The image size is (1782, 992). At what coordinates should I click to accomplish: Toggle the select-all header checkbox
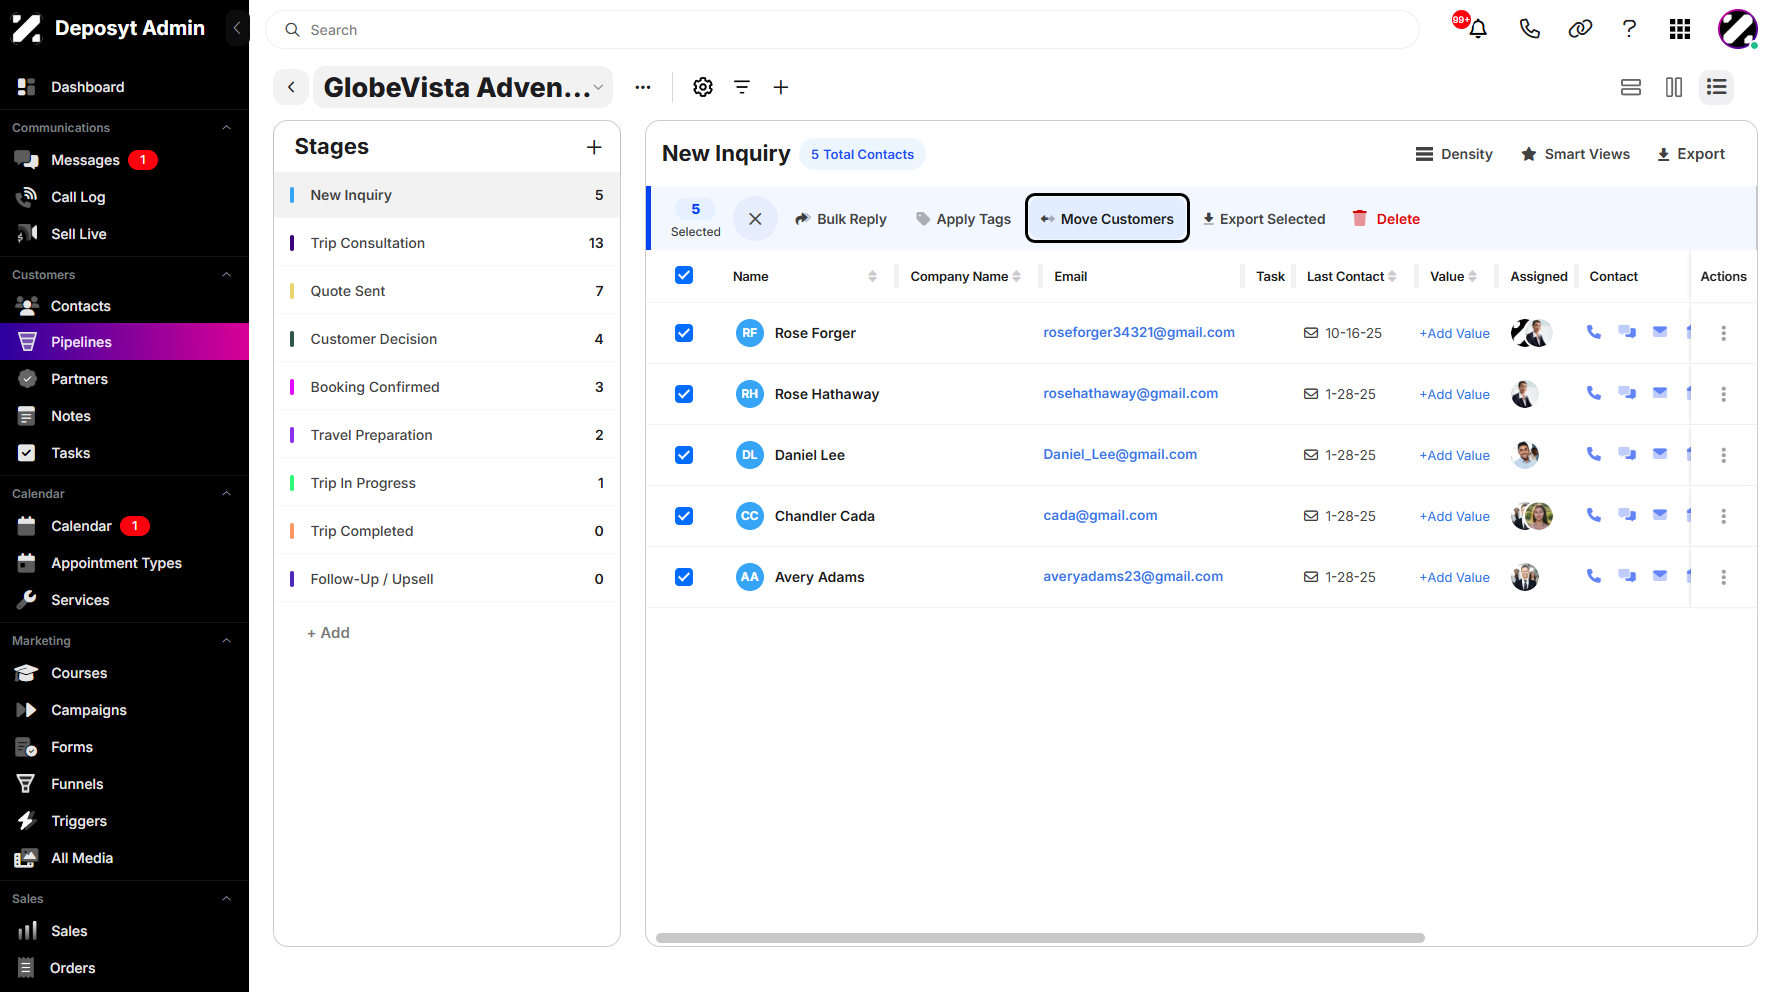click(x=684, y=275)
